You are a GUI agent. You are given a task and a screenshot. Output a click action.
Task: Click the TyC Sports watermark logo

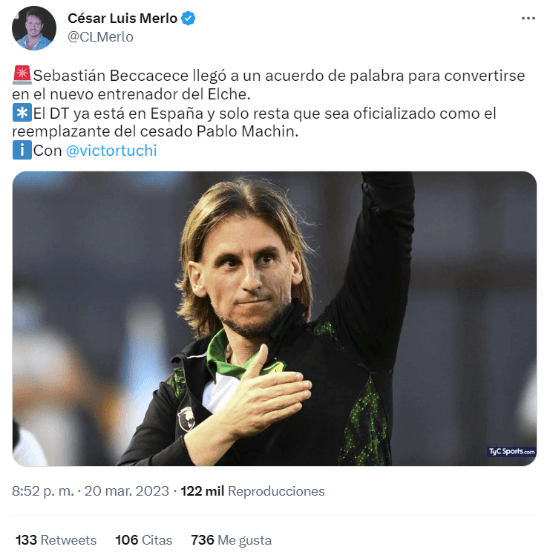click(511, 451)
